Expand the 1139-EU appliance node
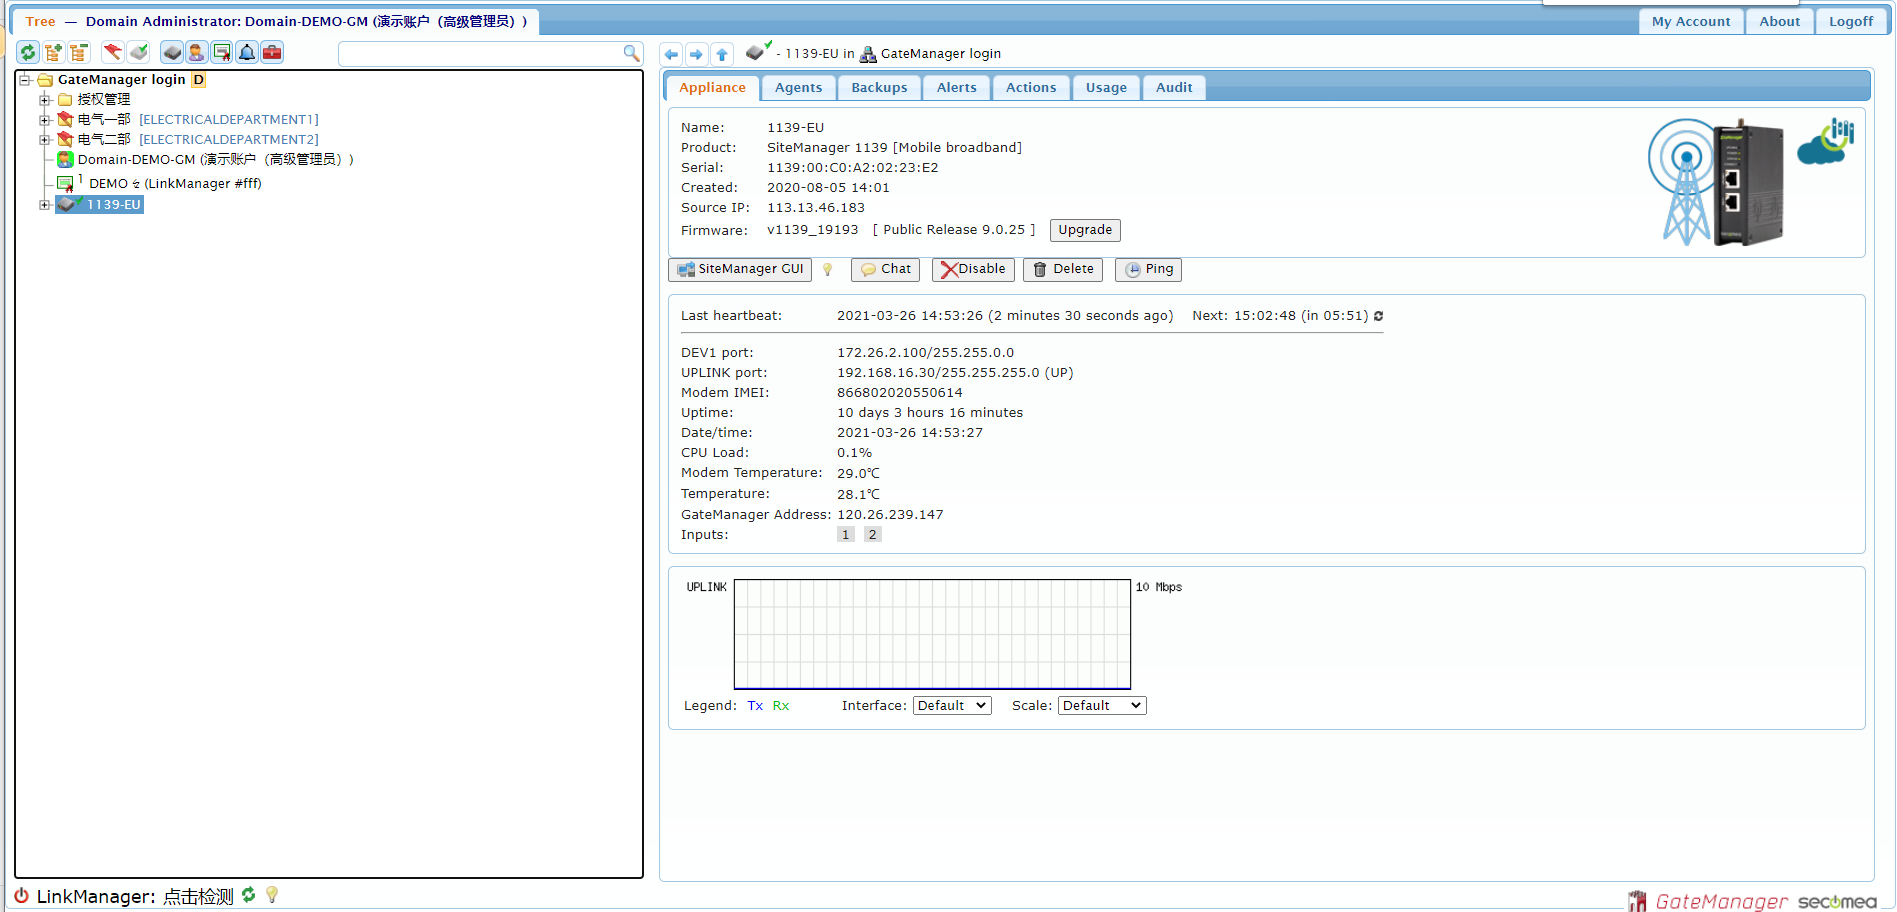The image size is (1897, 912). [44, 205]
